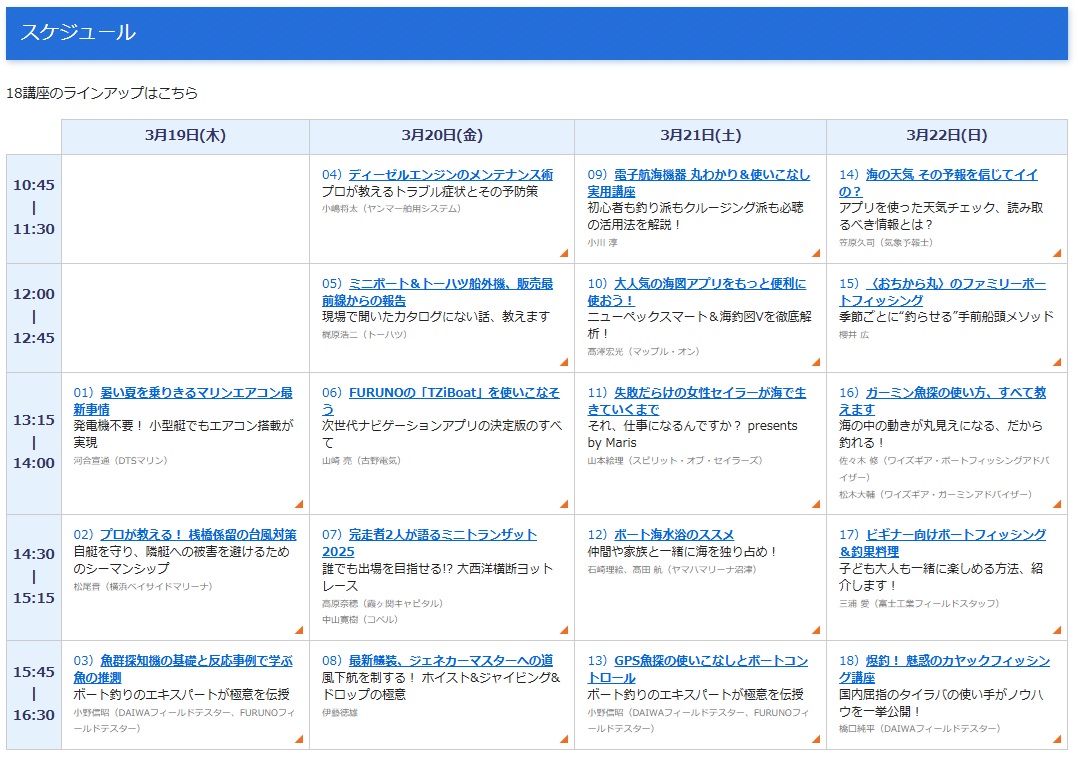Select the ボート海水浴のススメ lecture link
Image resolution: width=1078 pixels, height=758 pixels.
(x=674, y=535)
